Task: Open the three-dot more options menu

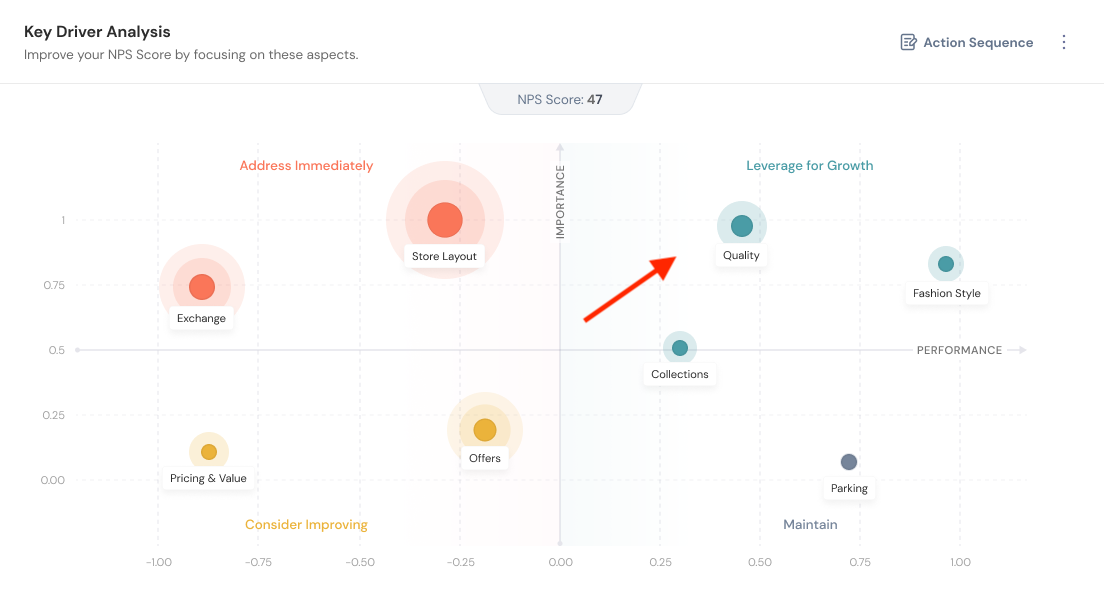Action: pyautogui.click(x=1064, y=42)
